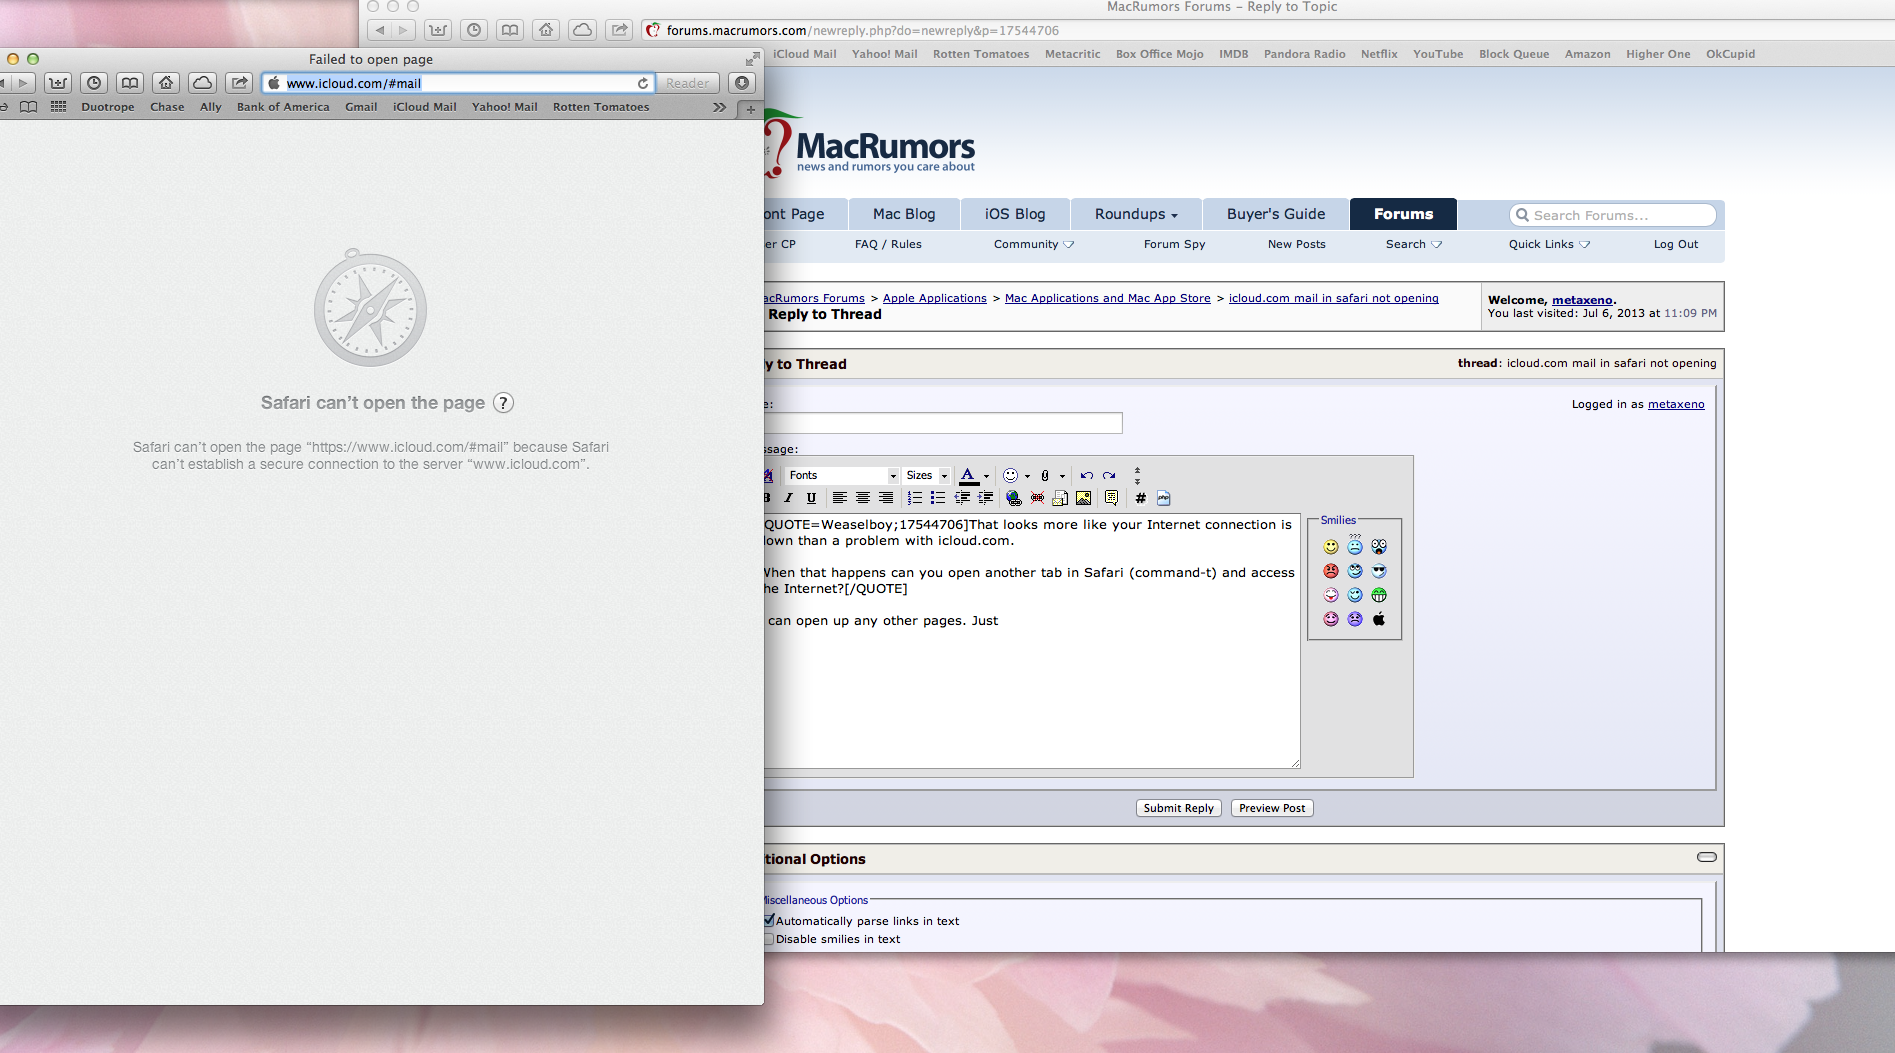Open Mac Blog tab

click(x=904, y=214)
